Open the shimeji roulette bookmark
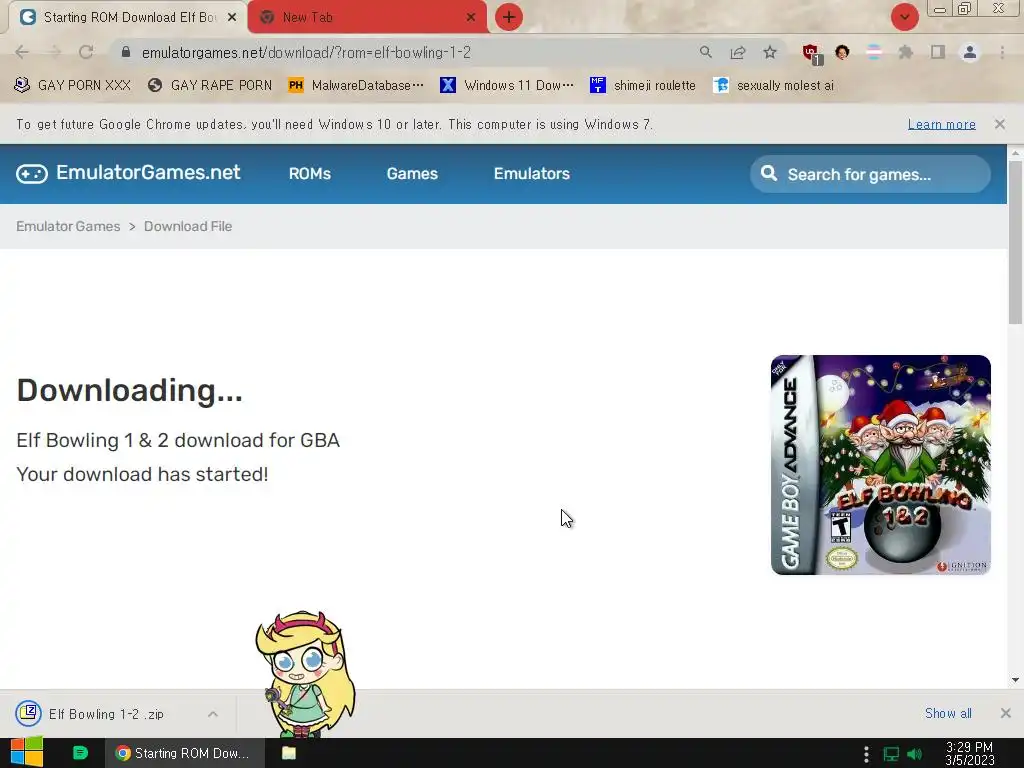The width and height of the screenshot is (1024, 768). [643, 85]
